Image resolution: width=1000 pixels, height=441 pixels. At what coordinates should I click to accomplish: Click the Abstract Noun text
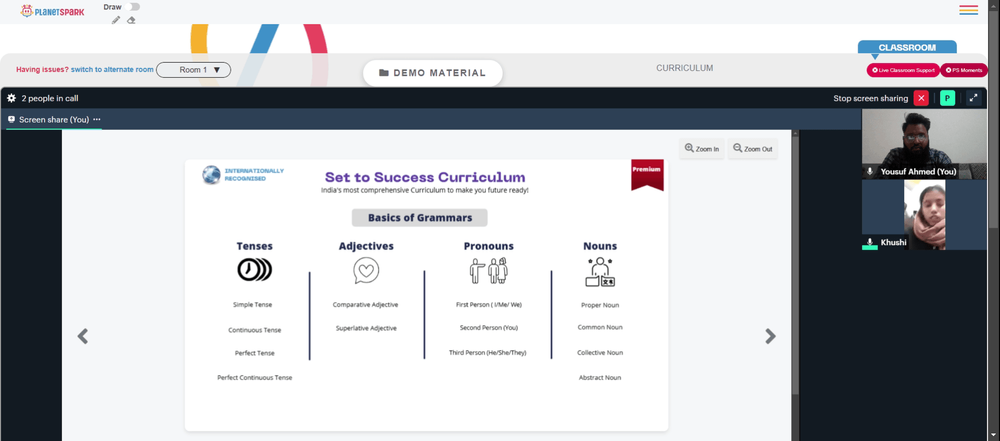[600, 378]
